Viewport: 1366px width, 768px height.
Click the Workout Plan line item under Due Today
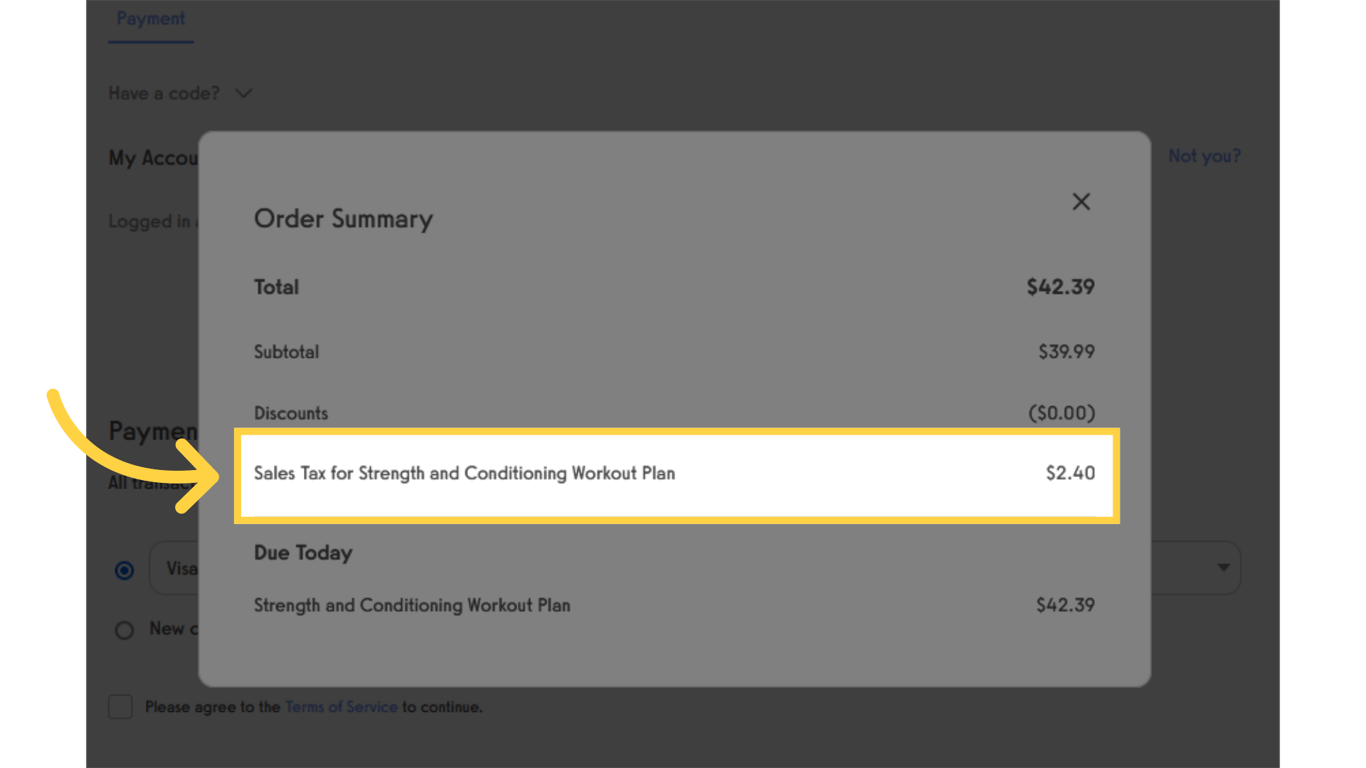412,605
